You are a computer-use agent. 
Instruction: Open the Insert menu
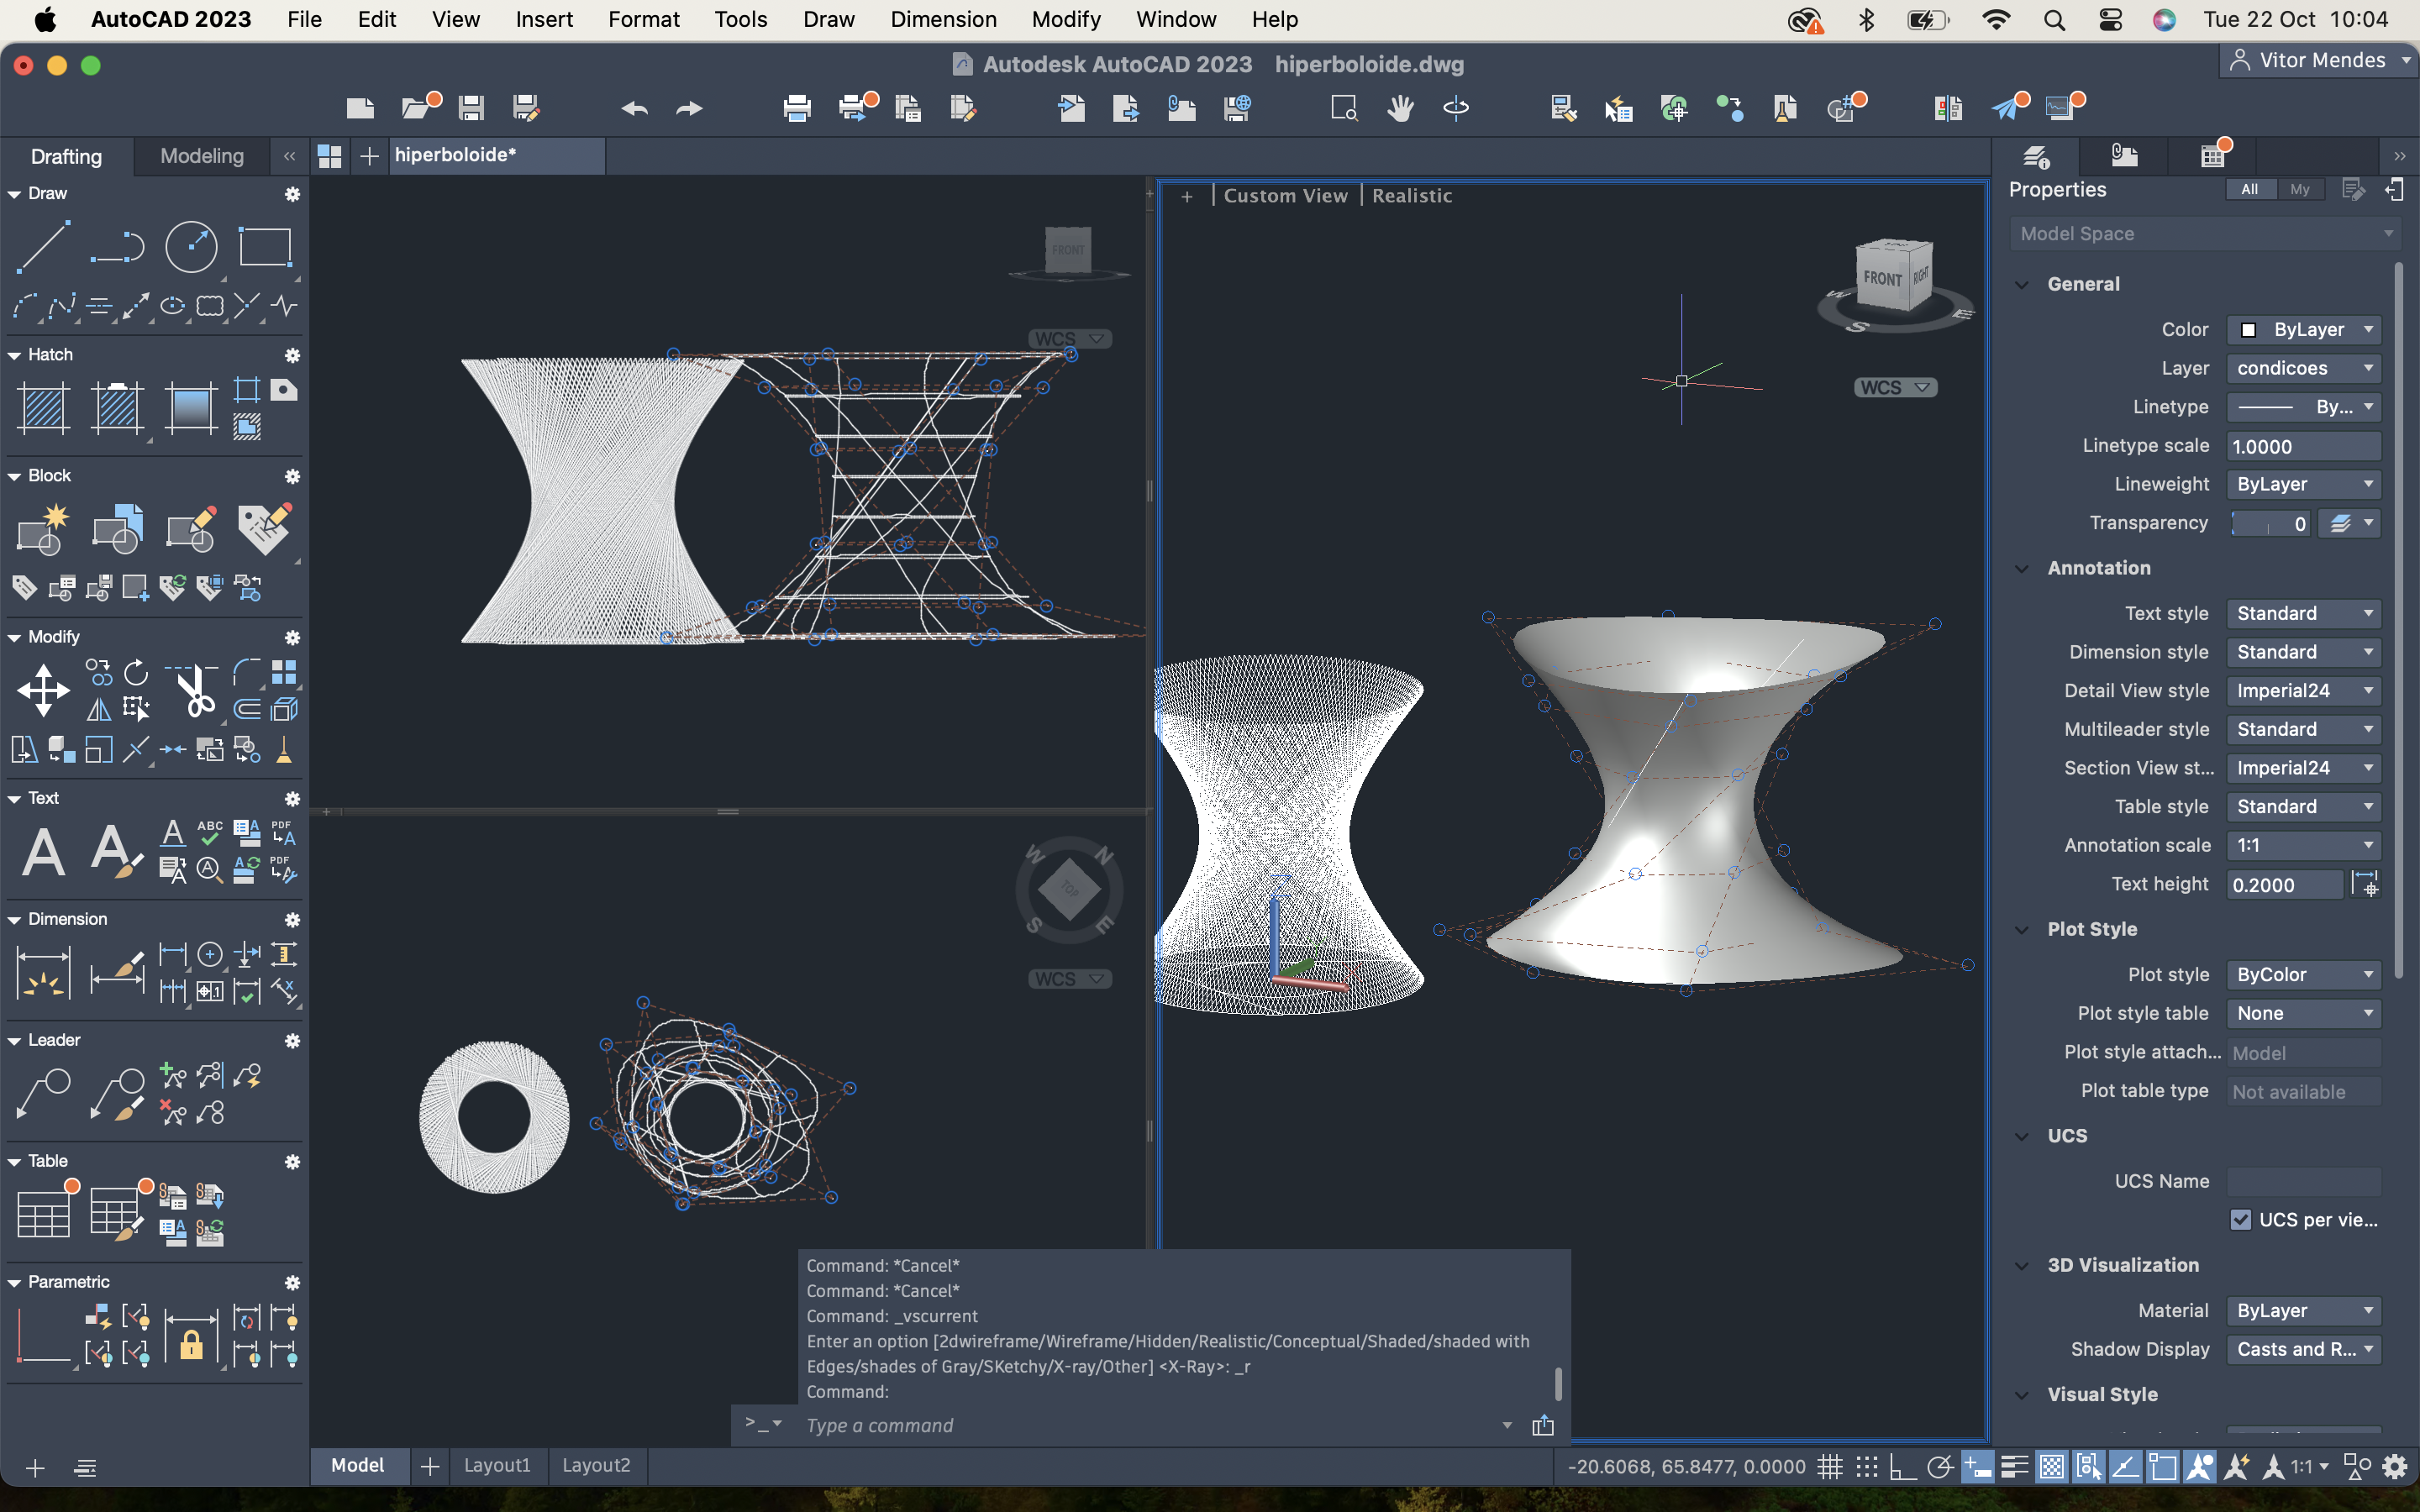[544, 19]
